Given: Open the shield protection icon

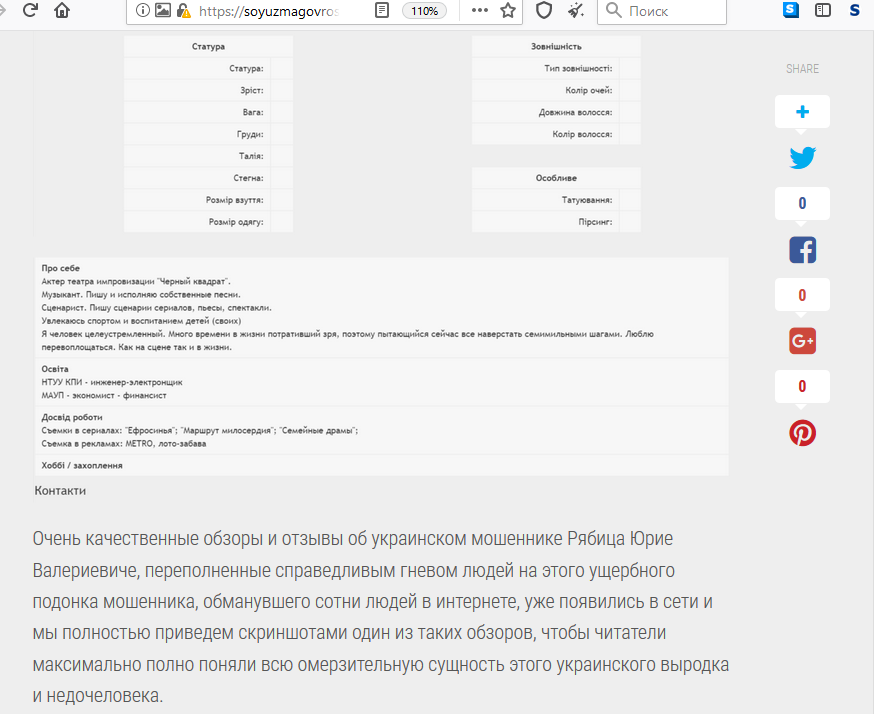Looking at the screenshot, I should [544, 11].
